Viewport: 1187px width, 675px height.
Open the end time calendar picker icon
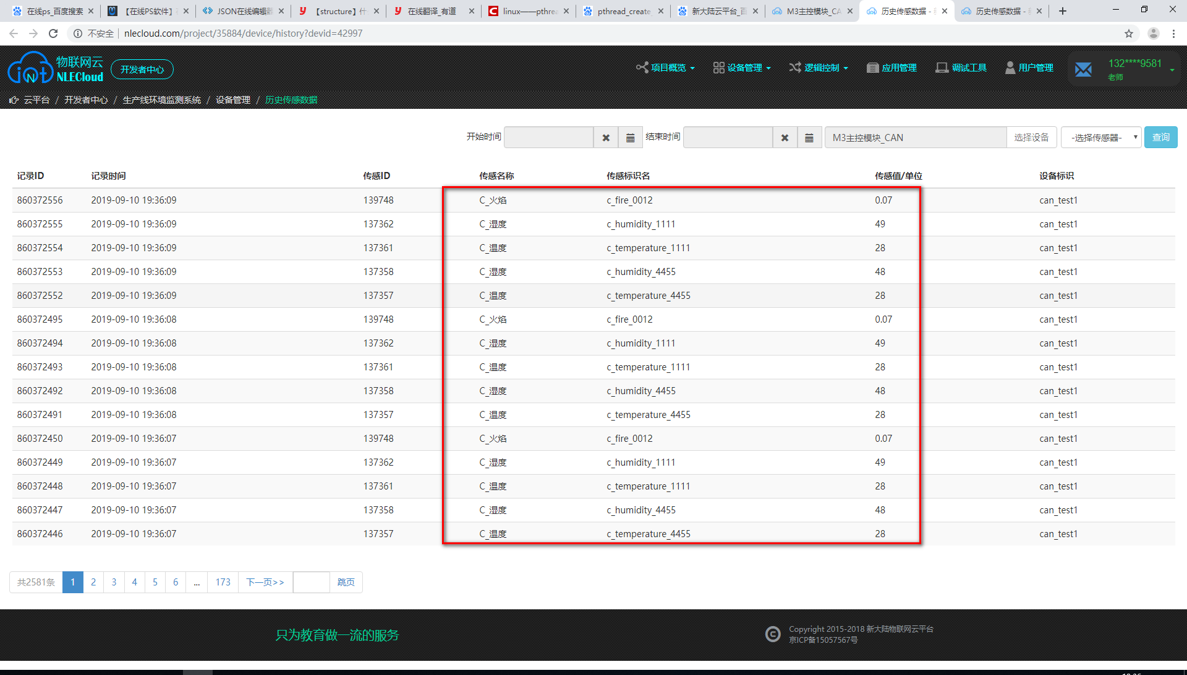pos(809,138)
